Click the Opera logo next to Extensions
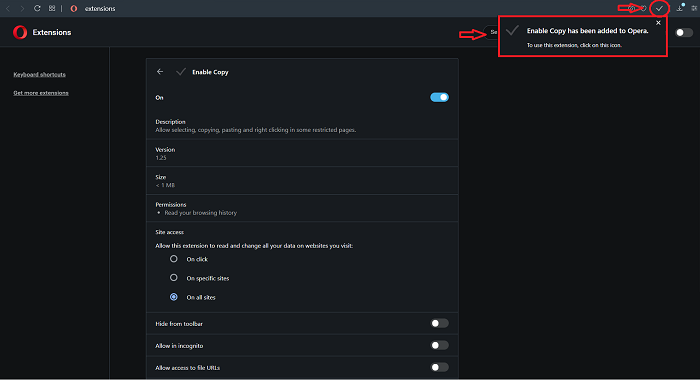This screenshot has width=700, height=380. 20,32
